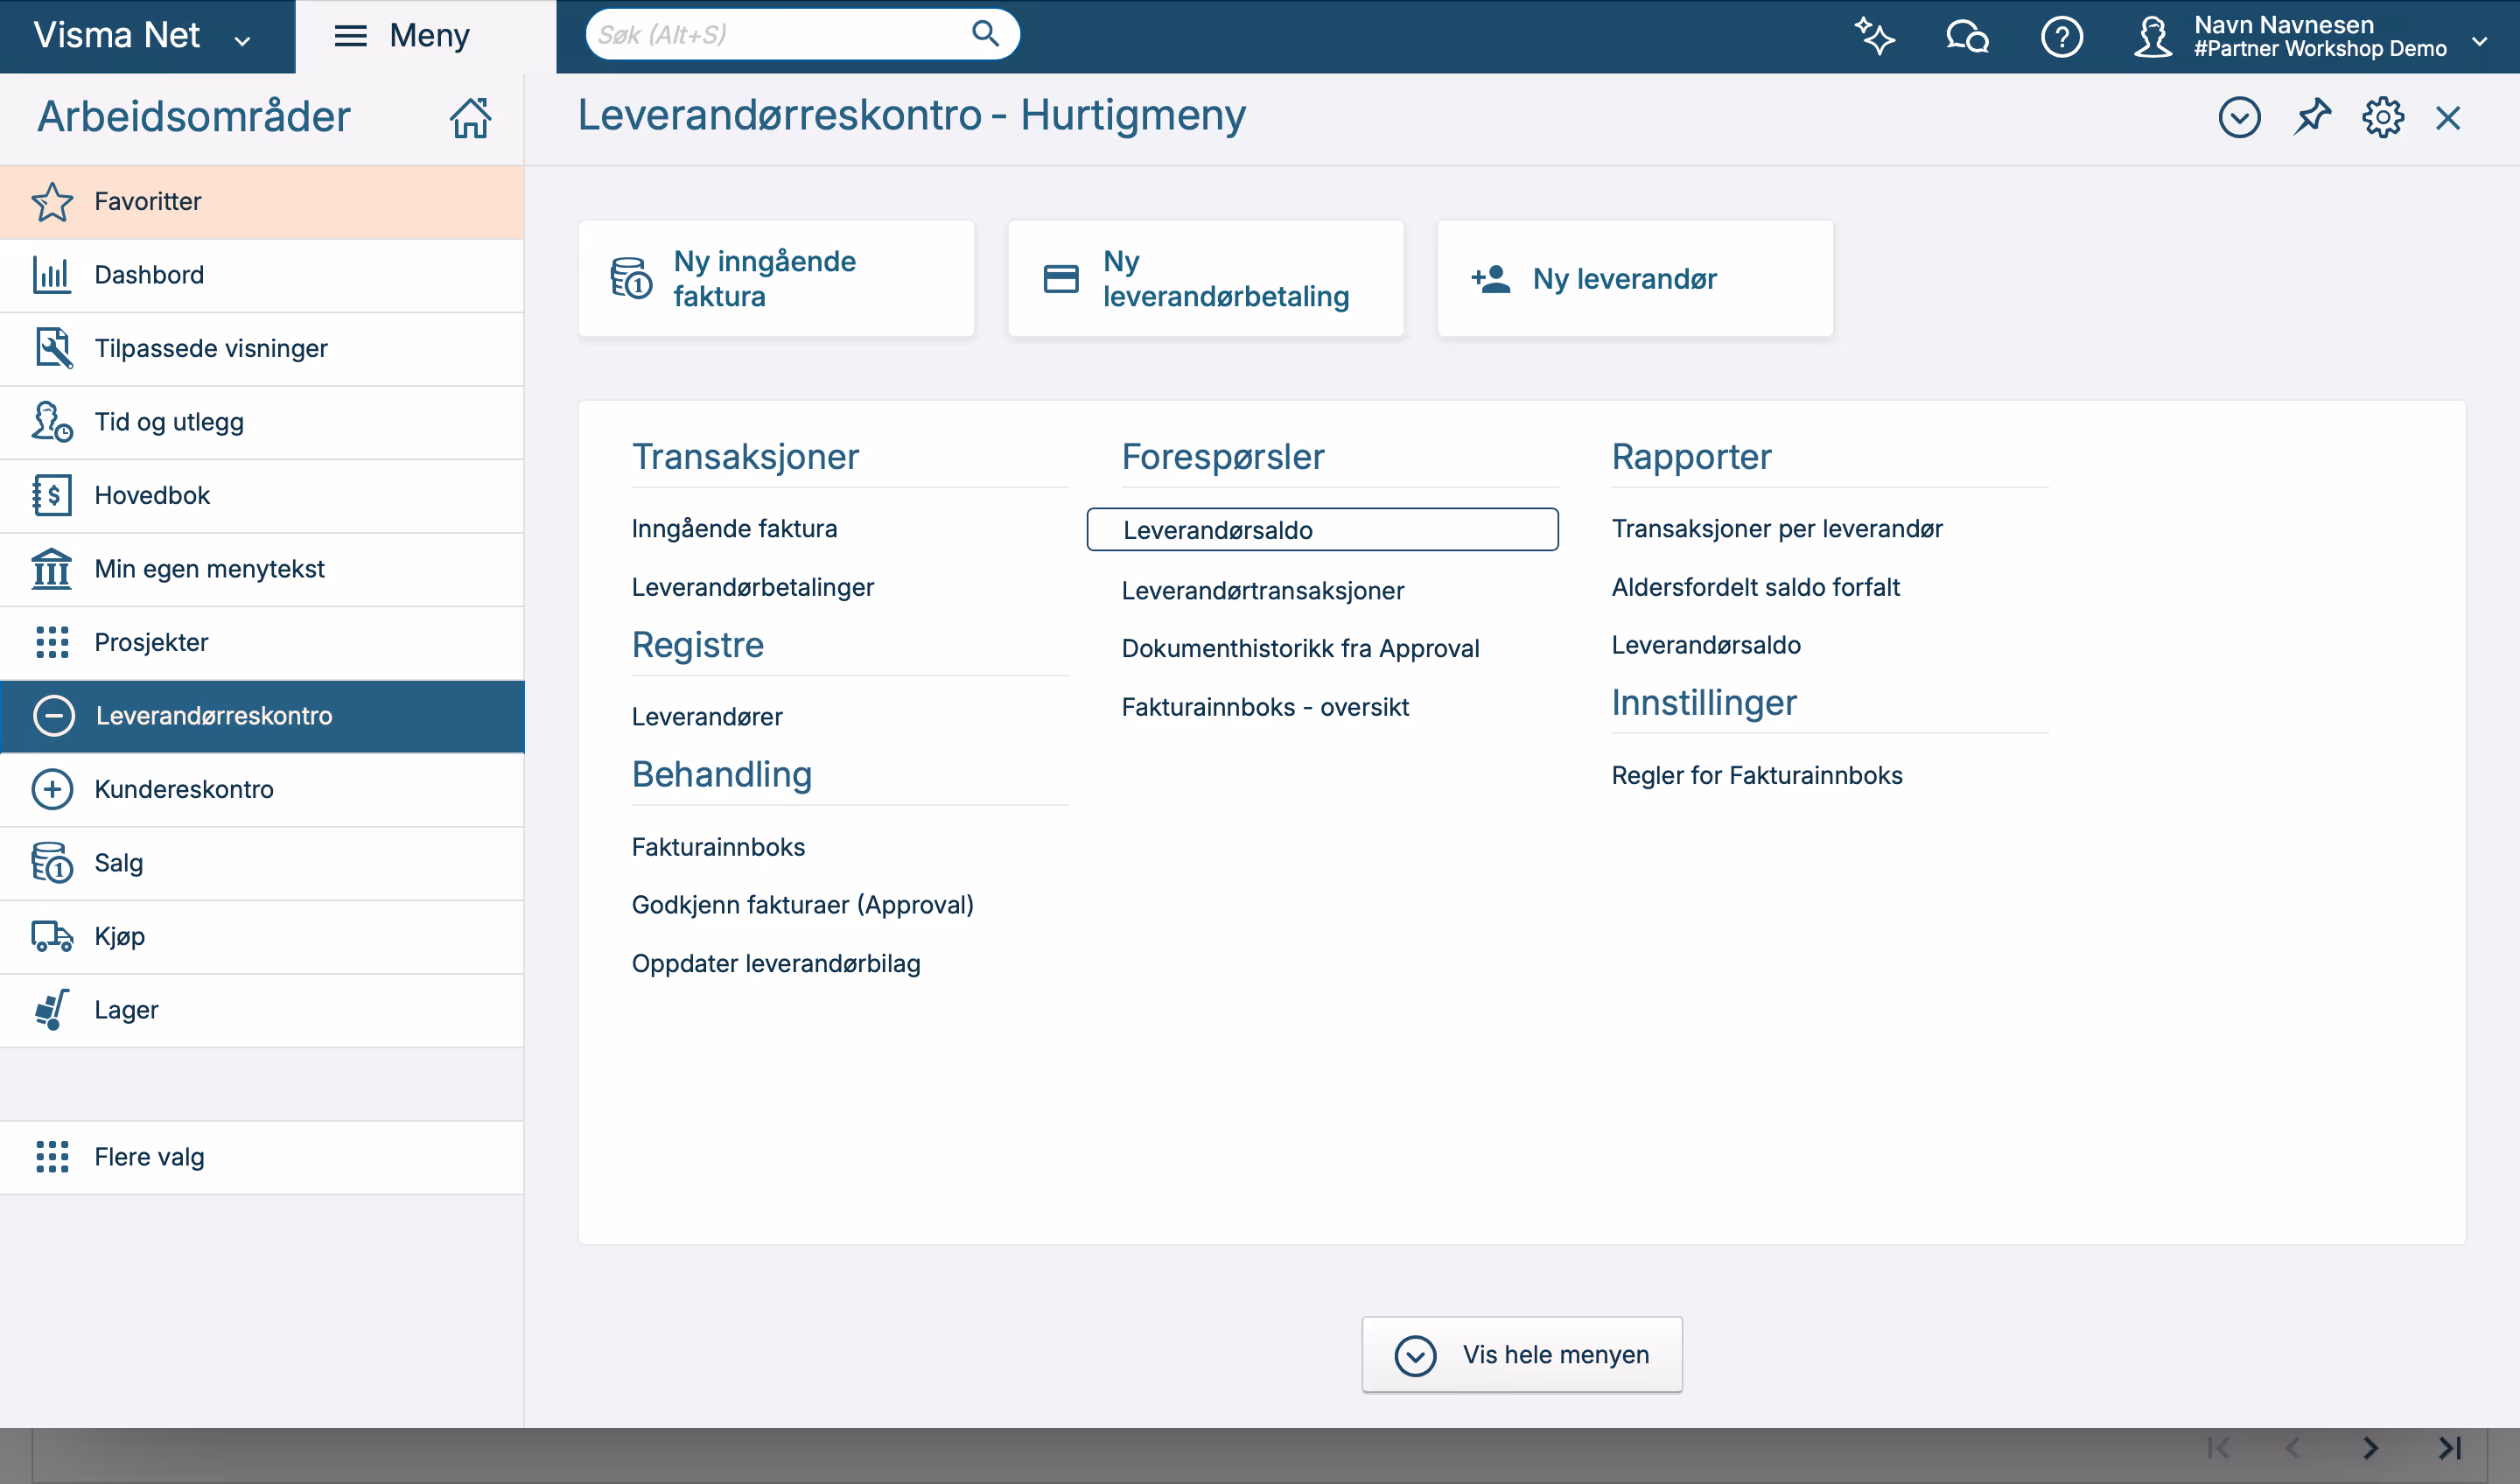Click Ny inngående faktura button
2520x1484 pixels.
[776, 278]
